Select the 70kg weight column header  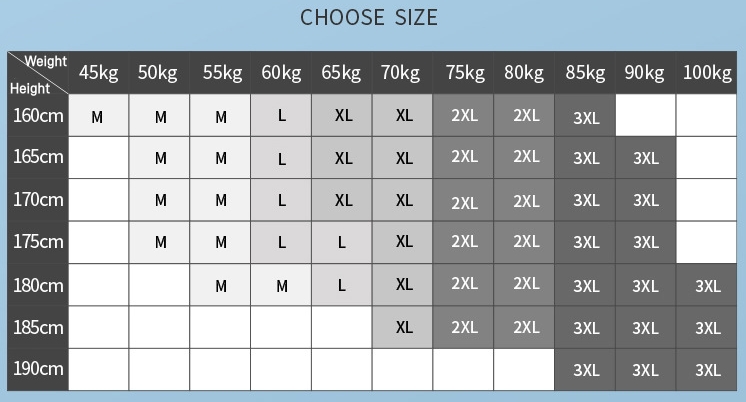(x=402, y=73)
